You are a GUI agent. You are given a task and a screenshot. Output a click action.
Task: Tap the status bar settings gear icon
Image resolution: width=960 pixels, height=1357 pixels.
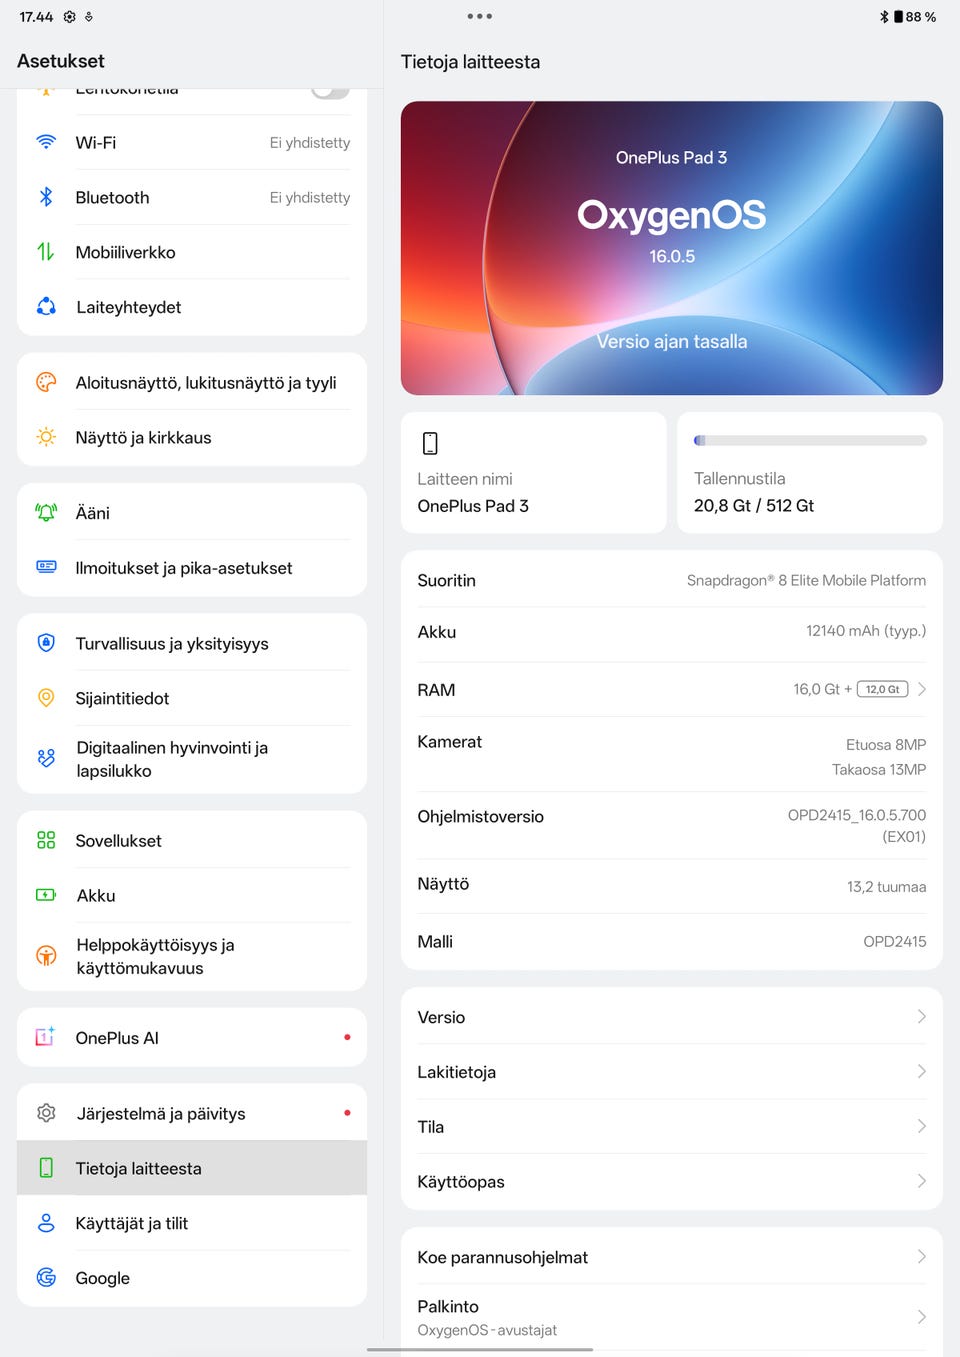point(69,17)
